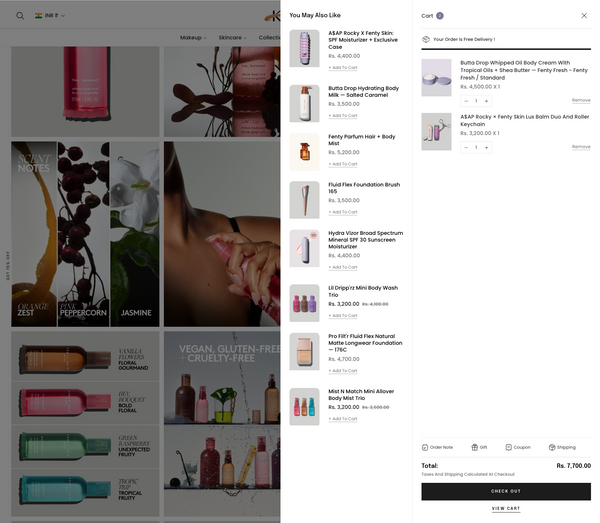Click the Pink Peppercorn scent image
Viewport: 600px width, 523px height.
(x=83, y=234)
